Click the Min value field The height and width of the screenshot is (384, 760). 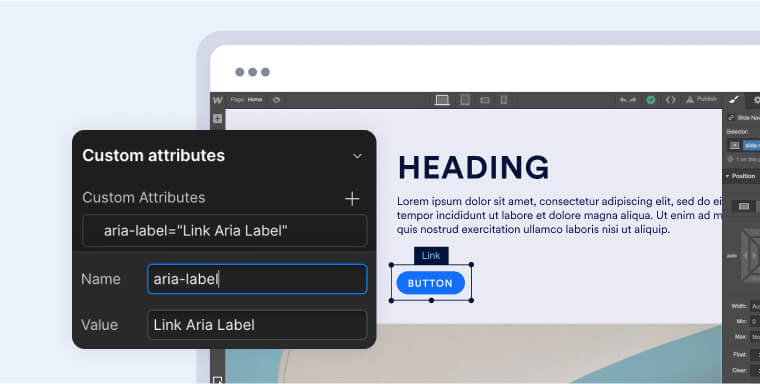point(755,321)
